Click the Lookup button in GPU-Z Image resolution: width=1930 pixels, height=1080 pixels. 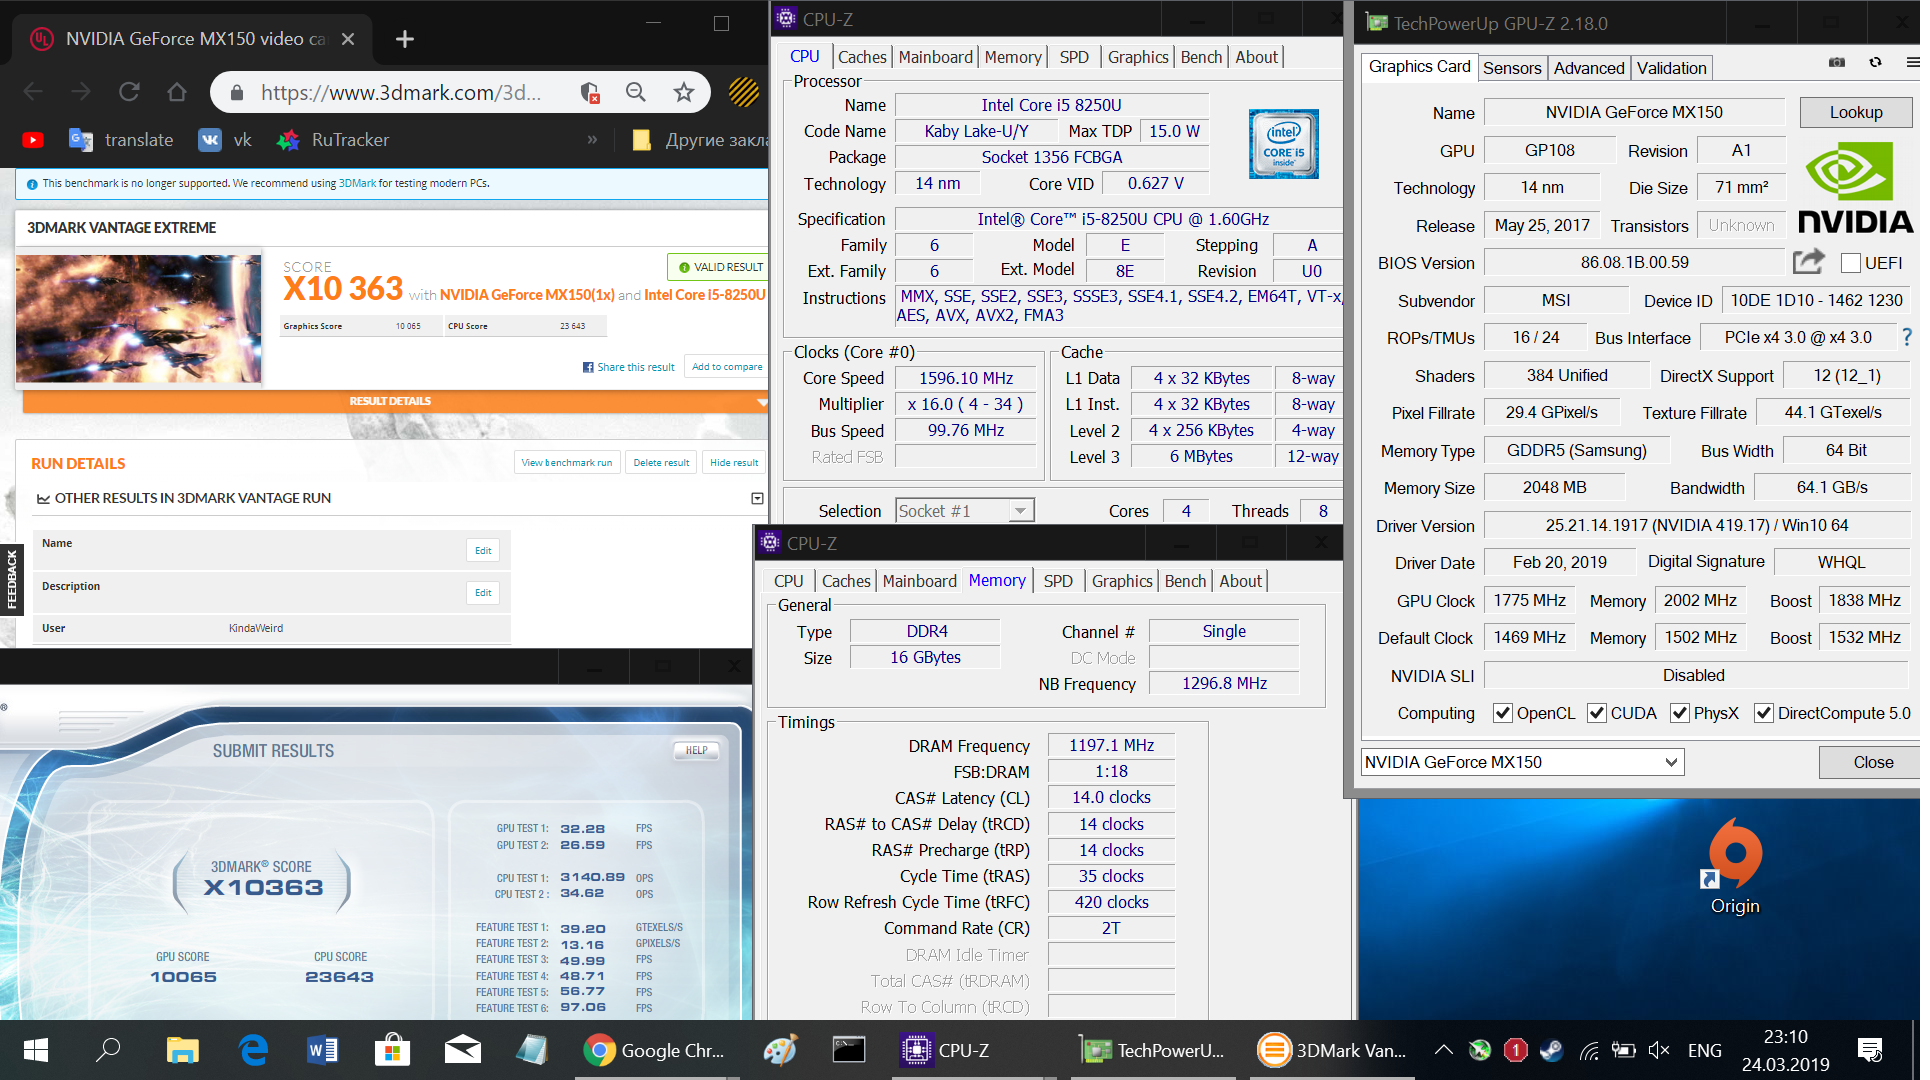coord(1856,112)
